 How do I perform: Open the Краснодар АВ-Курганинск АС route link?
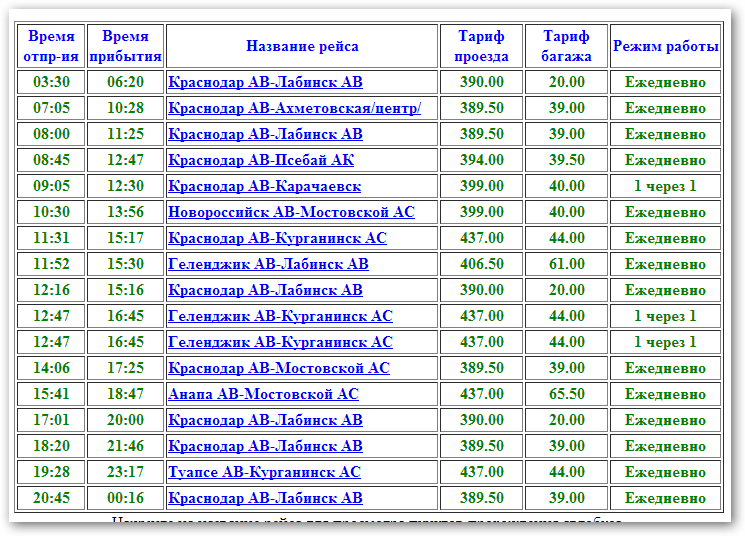tap(277, 238)
